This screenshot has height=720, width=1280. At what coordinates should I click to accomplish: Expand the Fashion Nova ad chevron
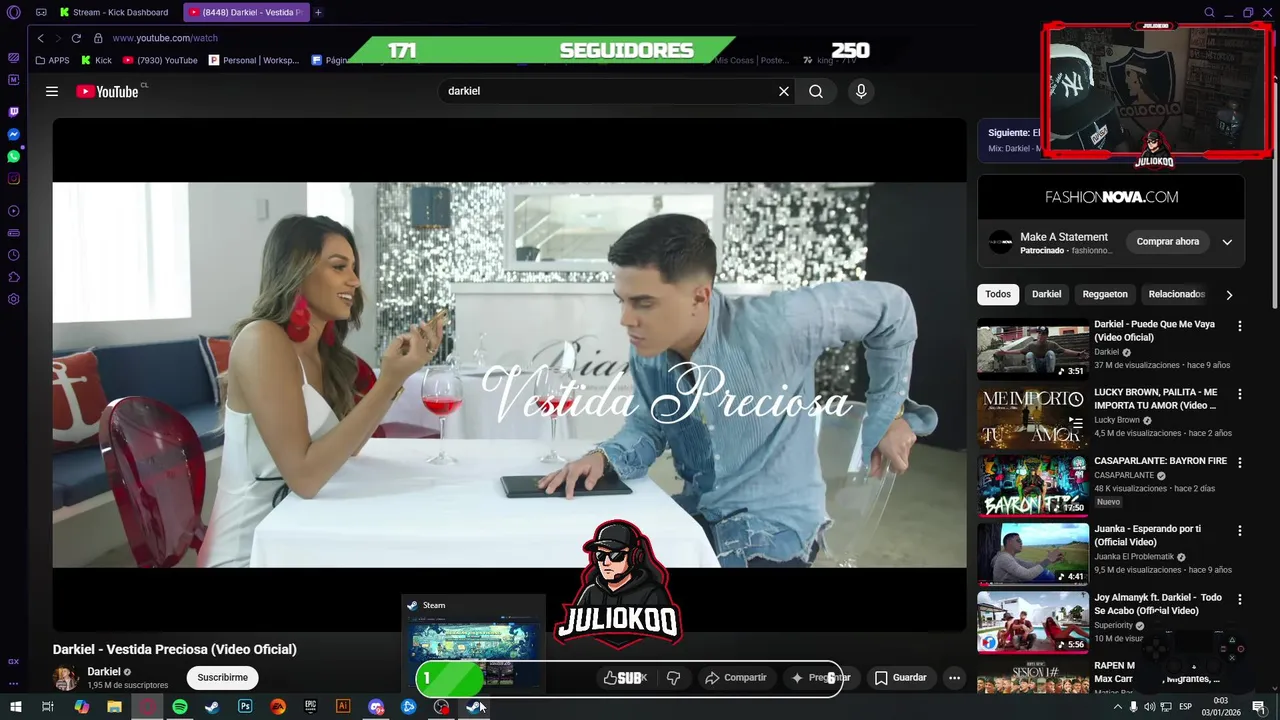coord(1227,241)
